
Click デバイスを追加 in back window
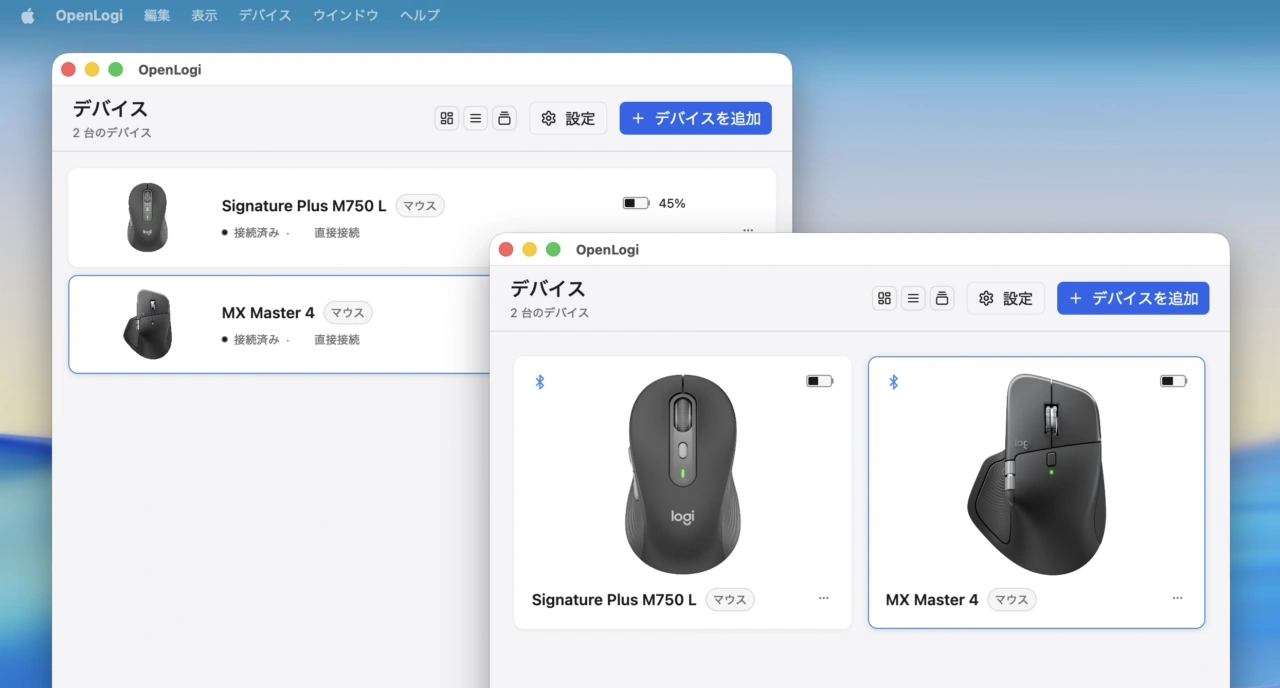coord(695,118)
